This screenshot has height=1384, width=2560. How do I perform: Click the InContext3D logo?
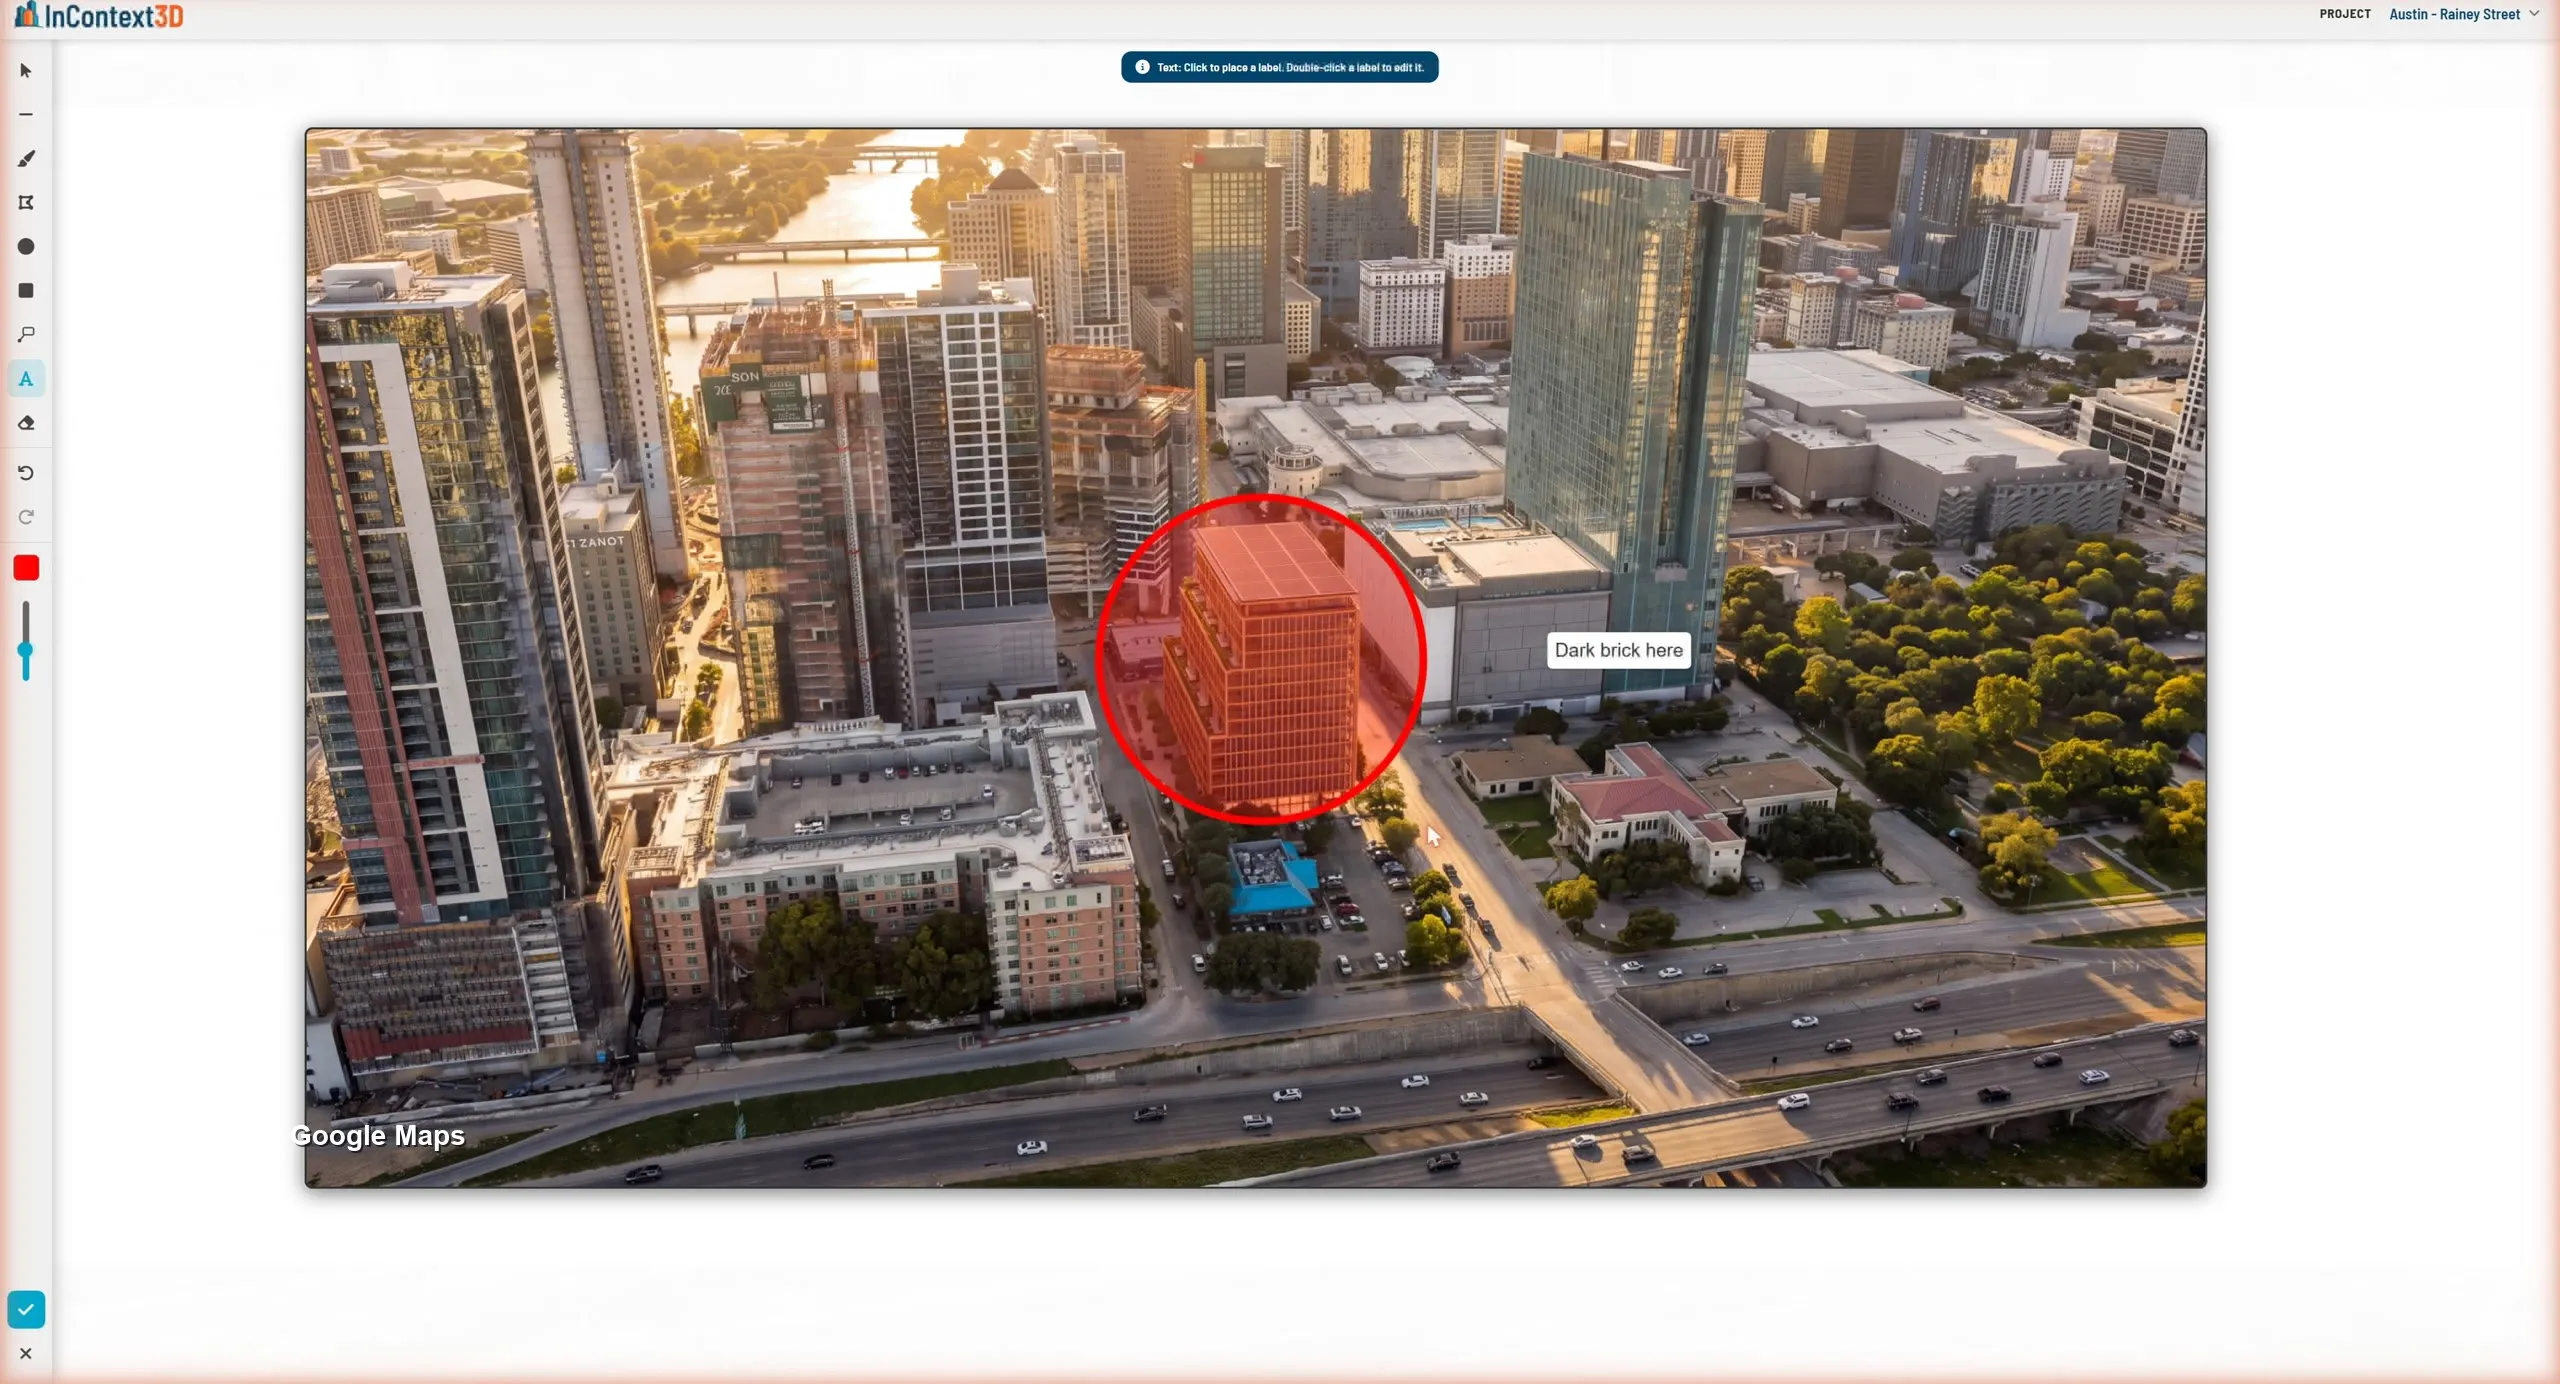tap(99, 15)
